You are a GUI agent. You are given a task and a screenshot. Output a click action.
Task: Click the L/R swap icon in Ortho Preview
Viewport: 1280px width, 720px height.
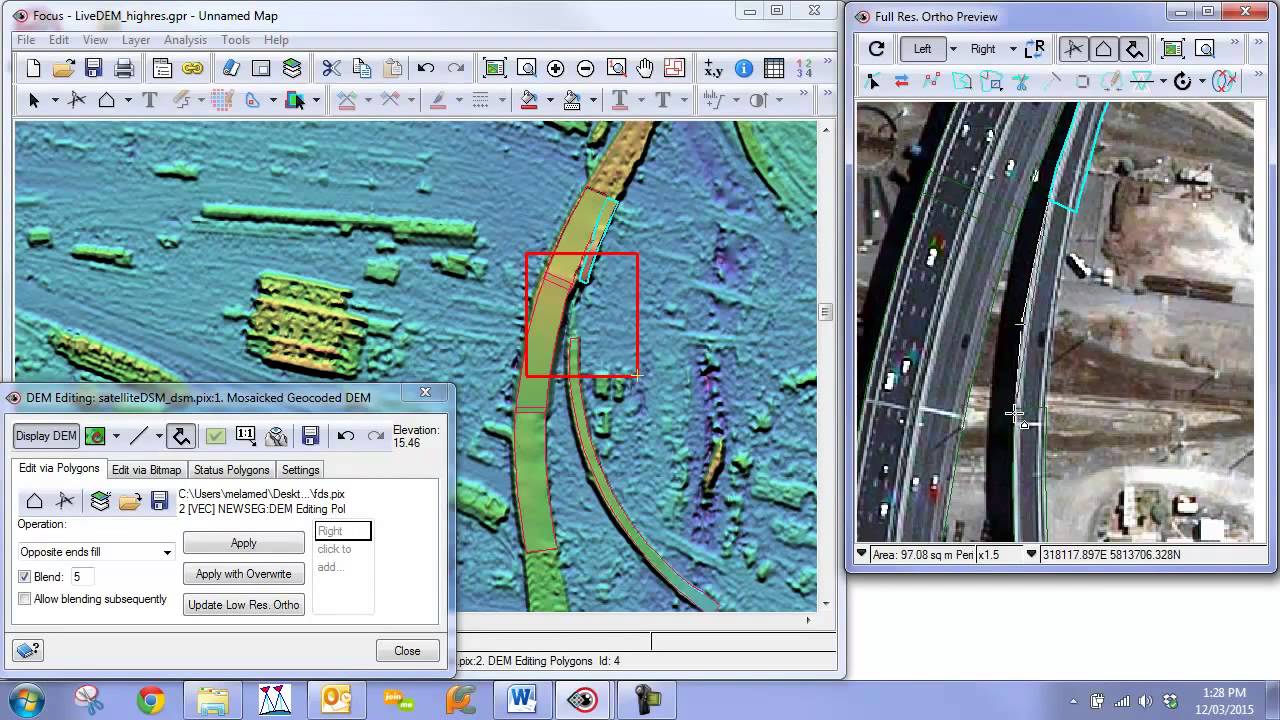(1034, 48)
